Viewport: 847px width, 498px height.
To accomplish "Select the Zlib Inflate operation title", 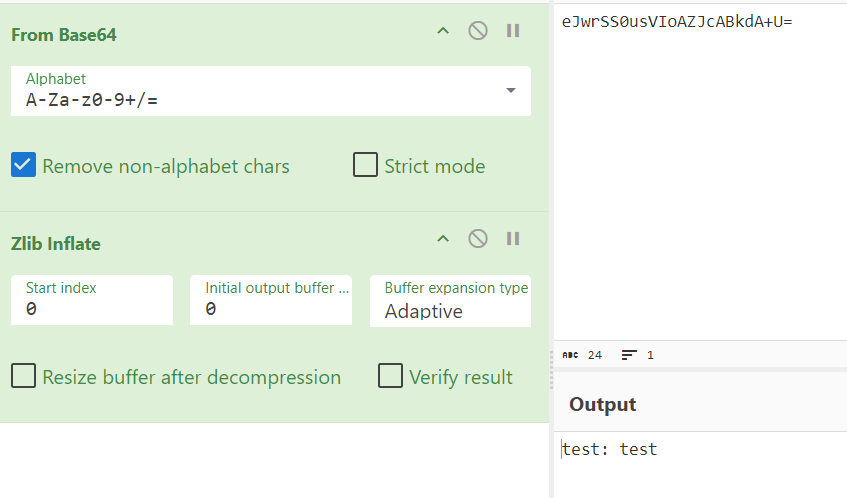I will [x=56, y=244].
